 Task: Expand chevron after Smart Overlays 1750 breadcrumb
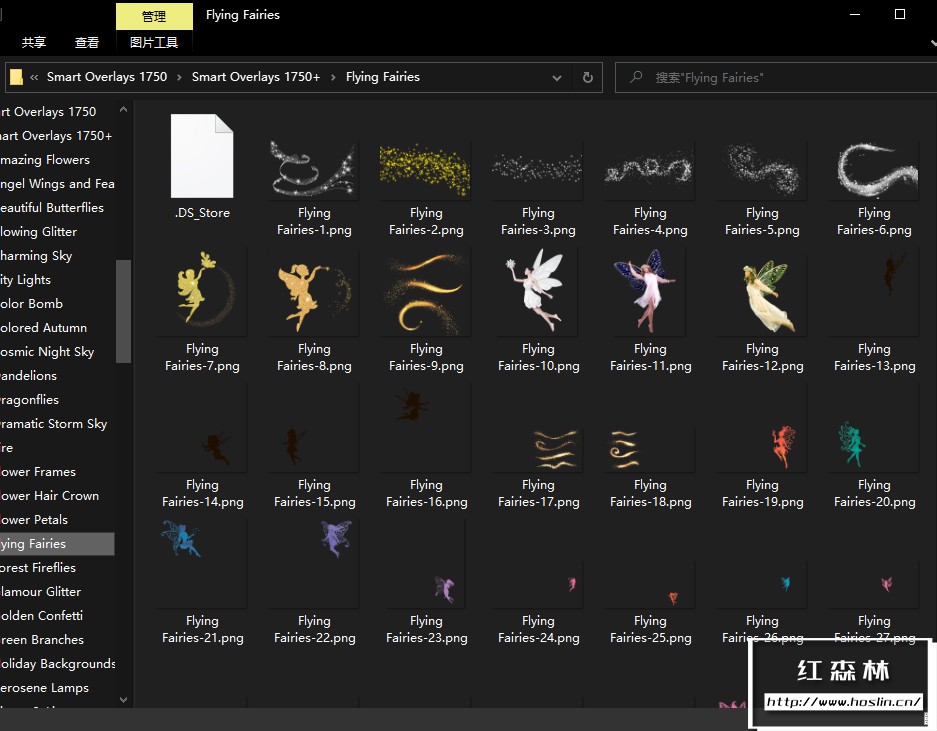tap(180, 77)
